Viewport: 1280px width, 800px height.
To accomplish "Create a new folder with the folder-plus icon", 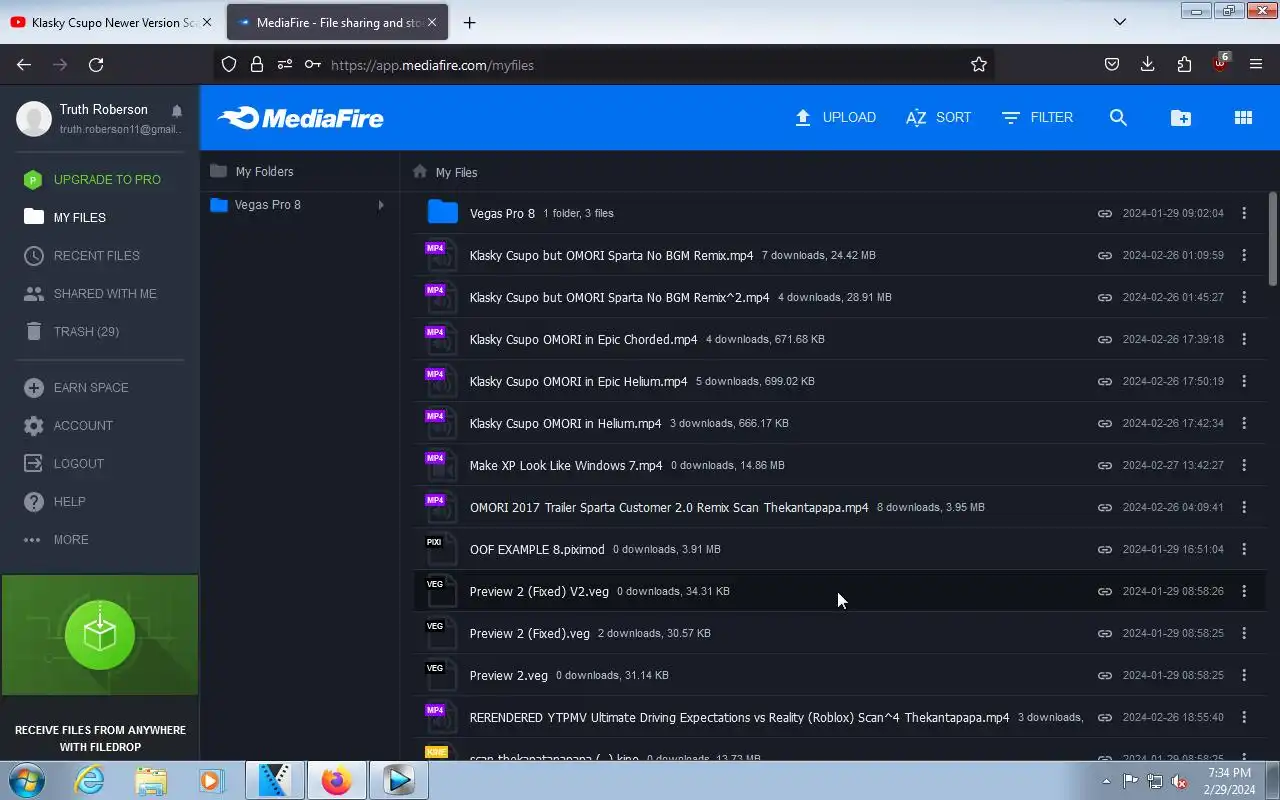I will tap(1181, 118).
